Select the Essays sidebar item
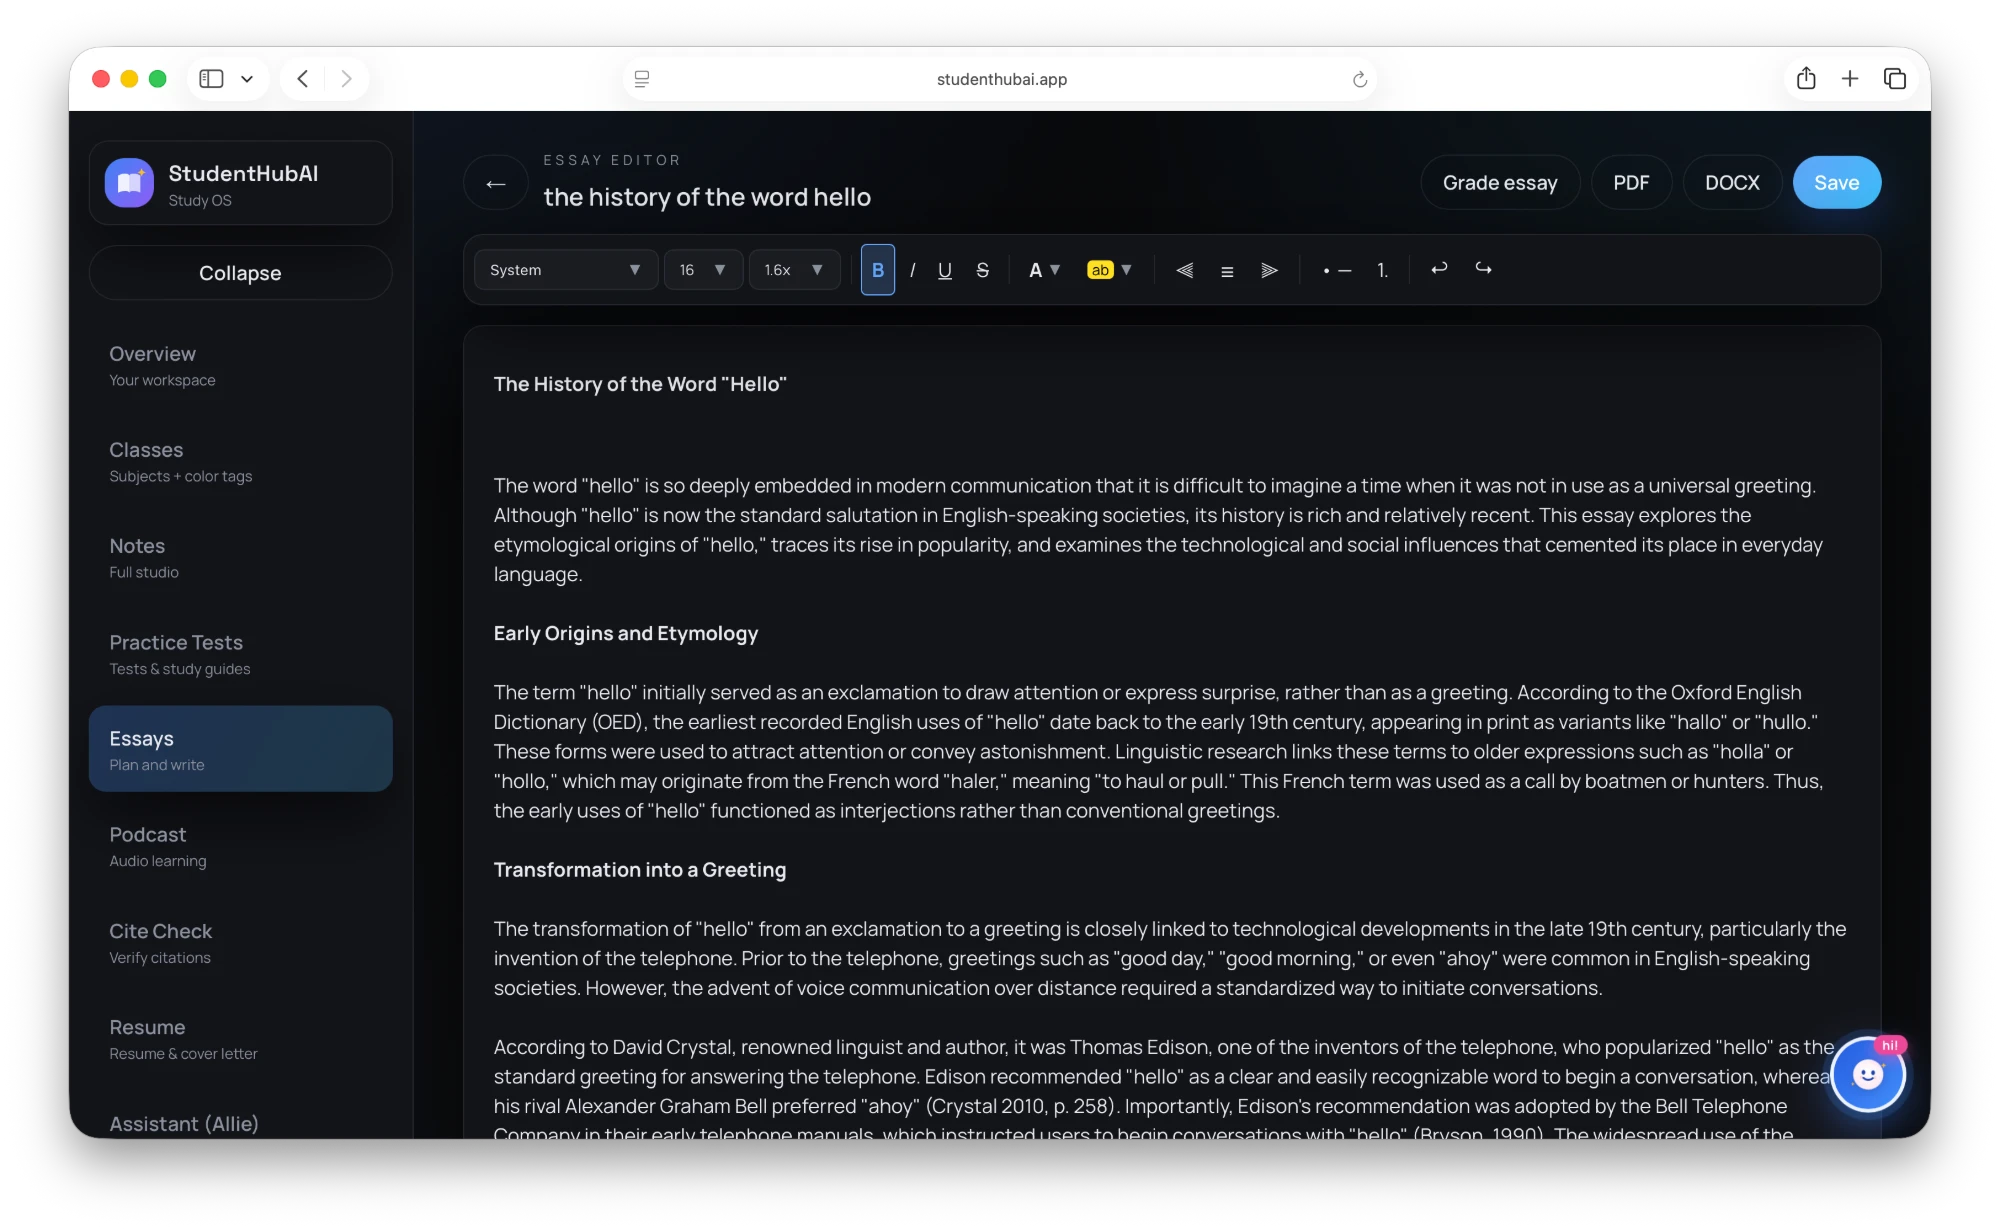Image resolution: width=2000 pixels, height=1230 pixels. [240, 749]
